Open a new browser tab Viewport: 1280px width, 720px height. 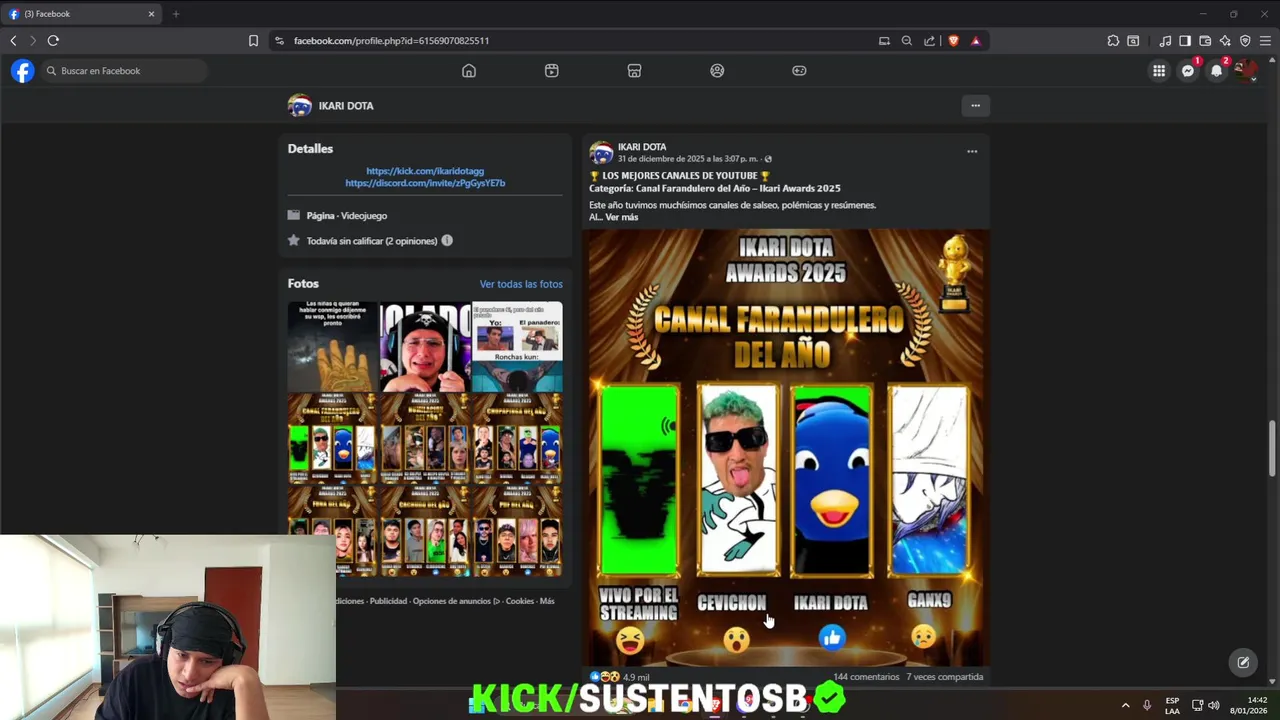(176, 14)
